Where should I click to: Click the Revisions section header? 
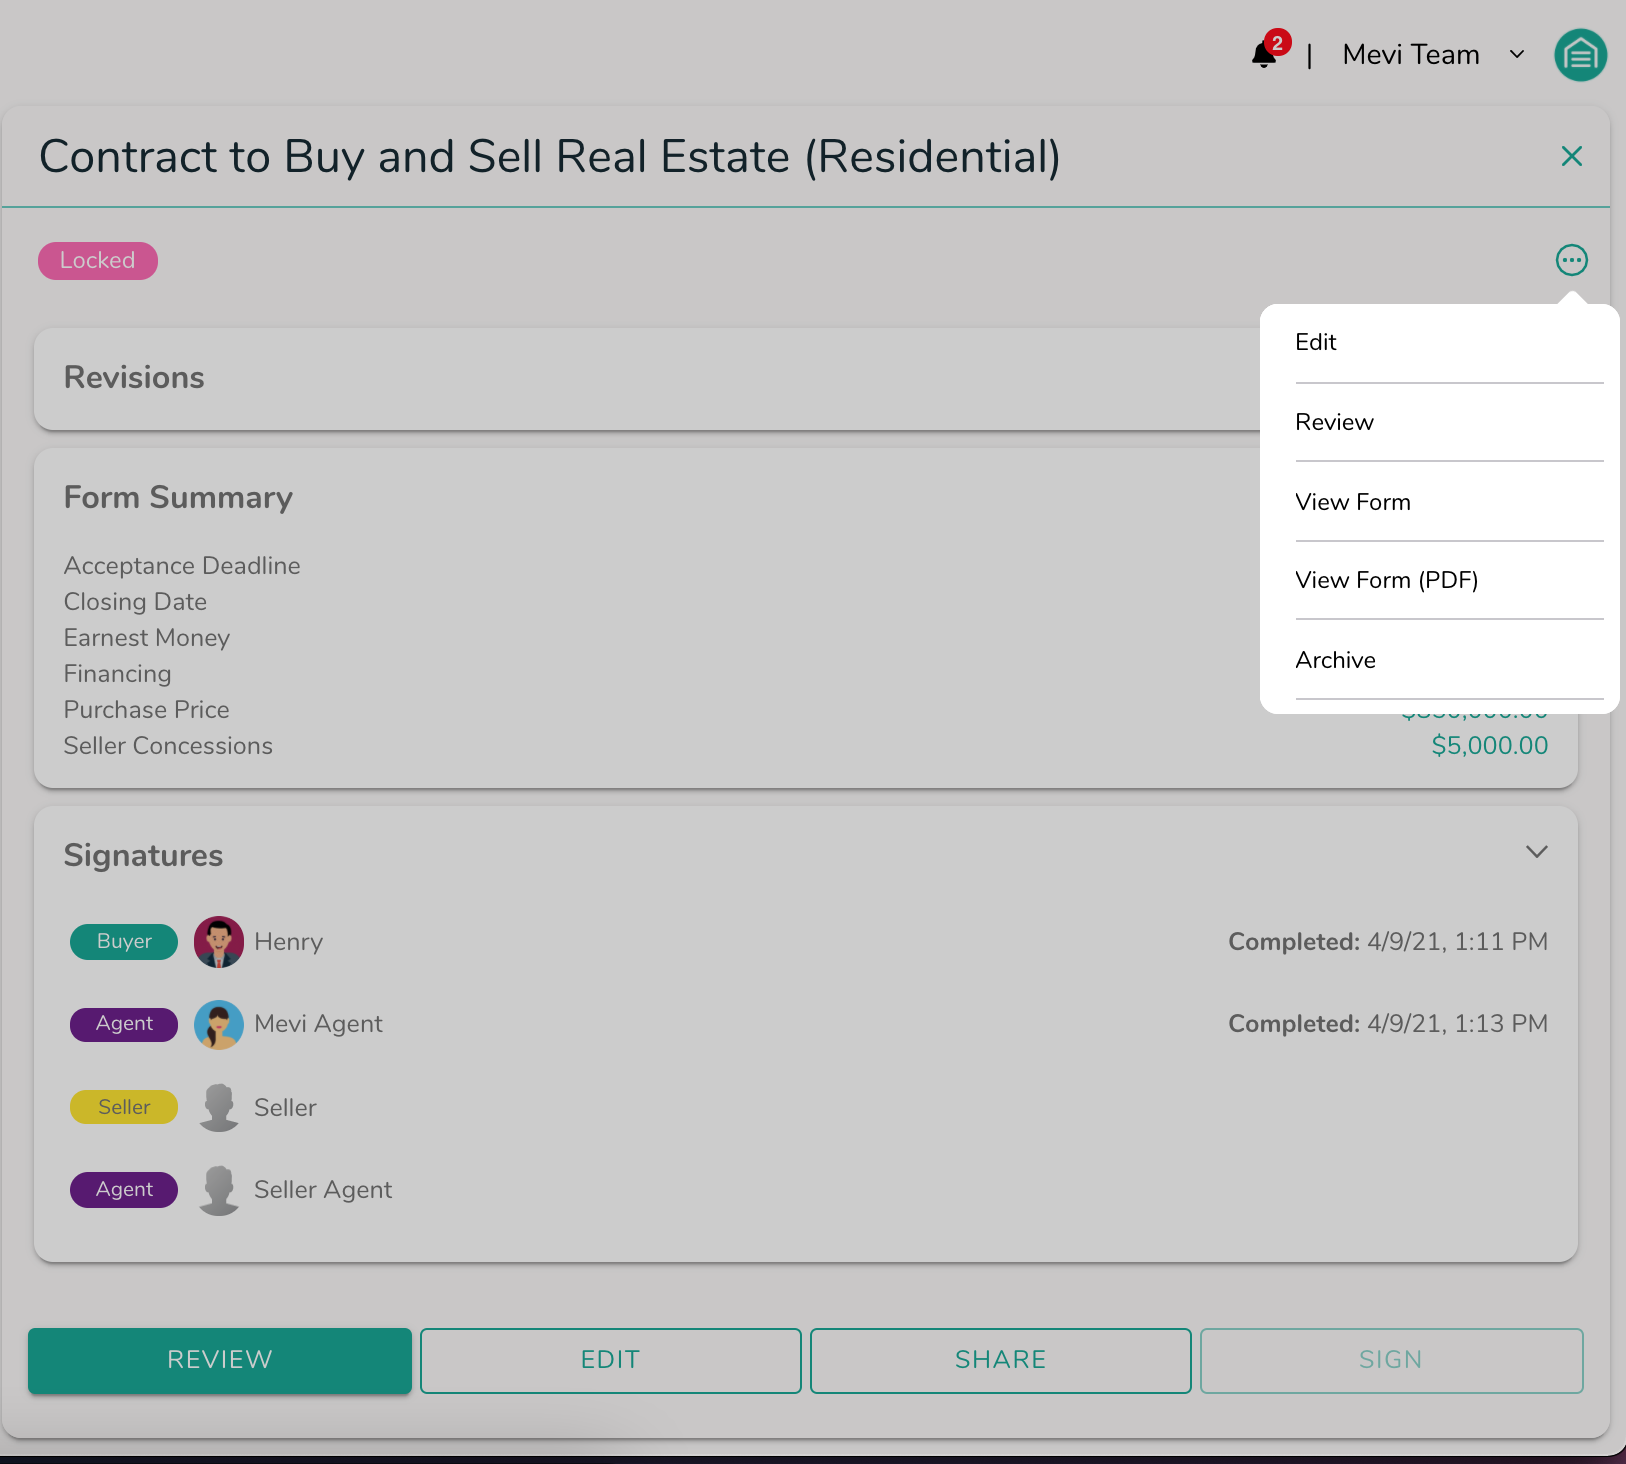click(x=134, y=378)
